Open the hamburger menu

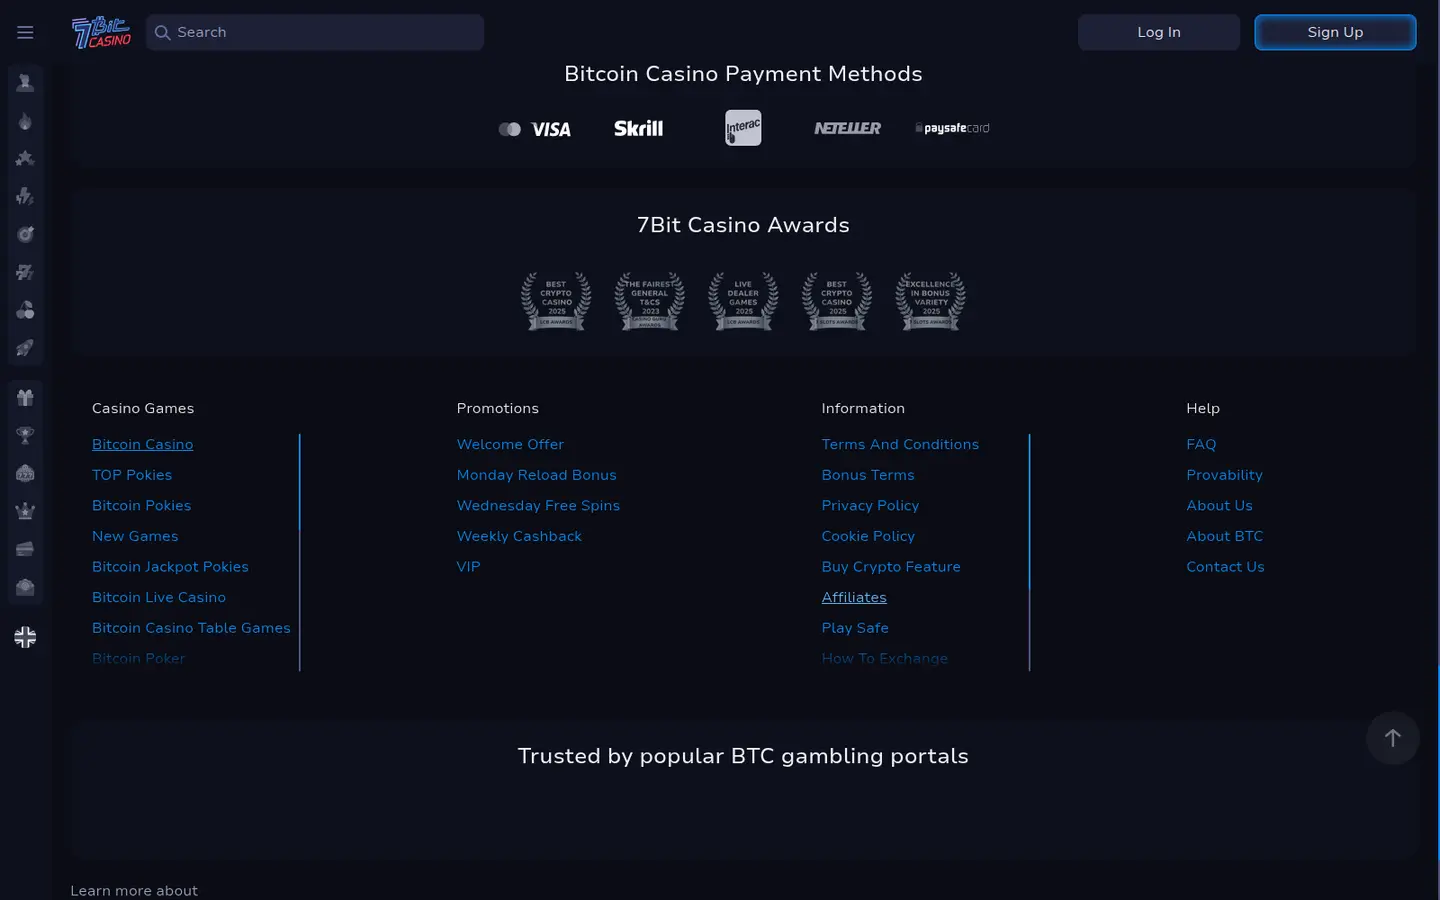(x=25, y=32)
